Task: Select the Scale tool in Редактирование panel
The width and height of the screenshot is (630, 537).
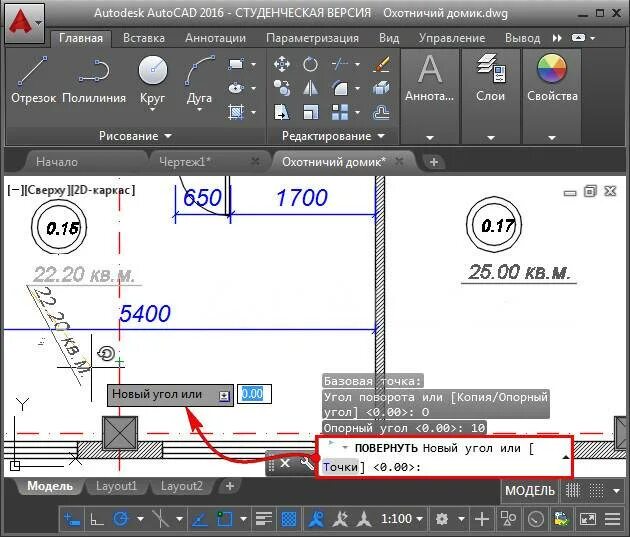Action: [310, 112]
